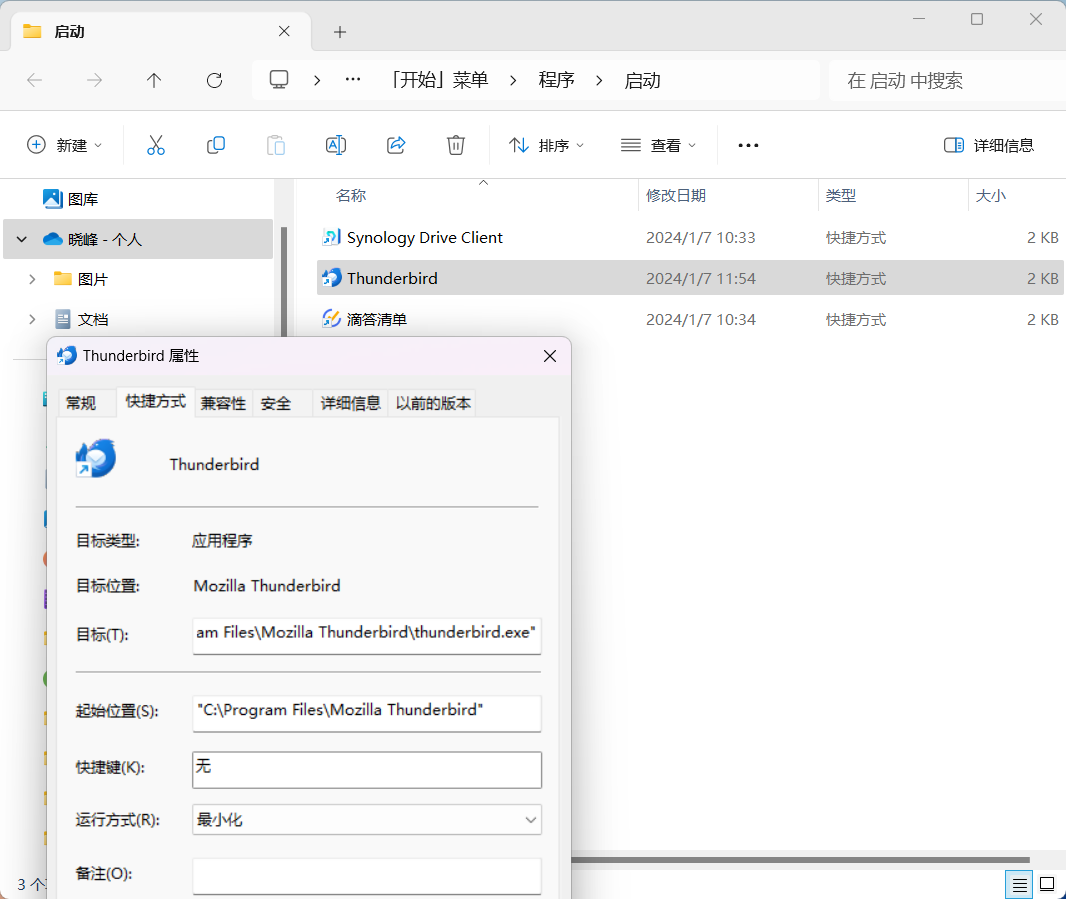Viewport: 1066px width, 899px height.
Task: Click the Delete trash icon
Action: (455, 145)
